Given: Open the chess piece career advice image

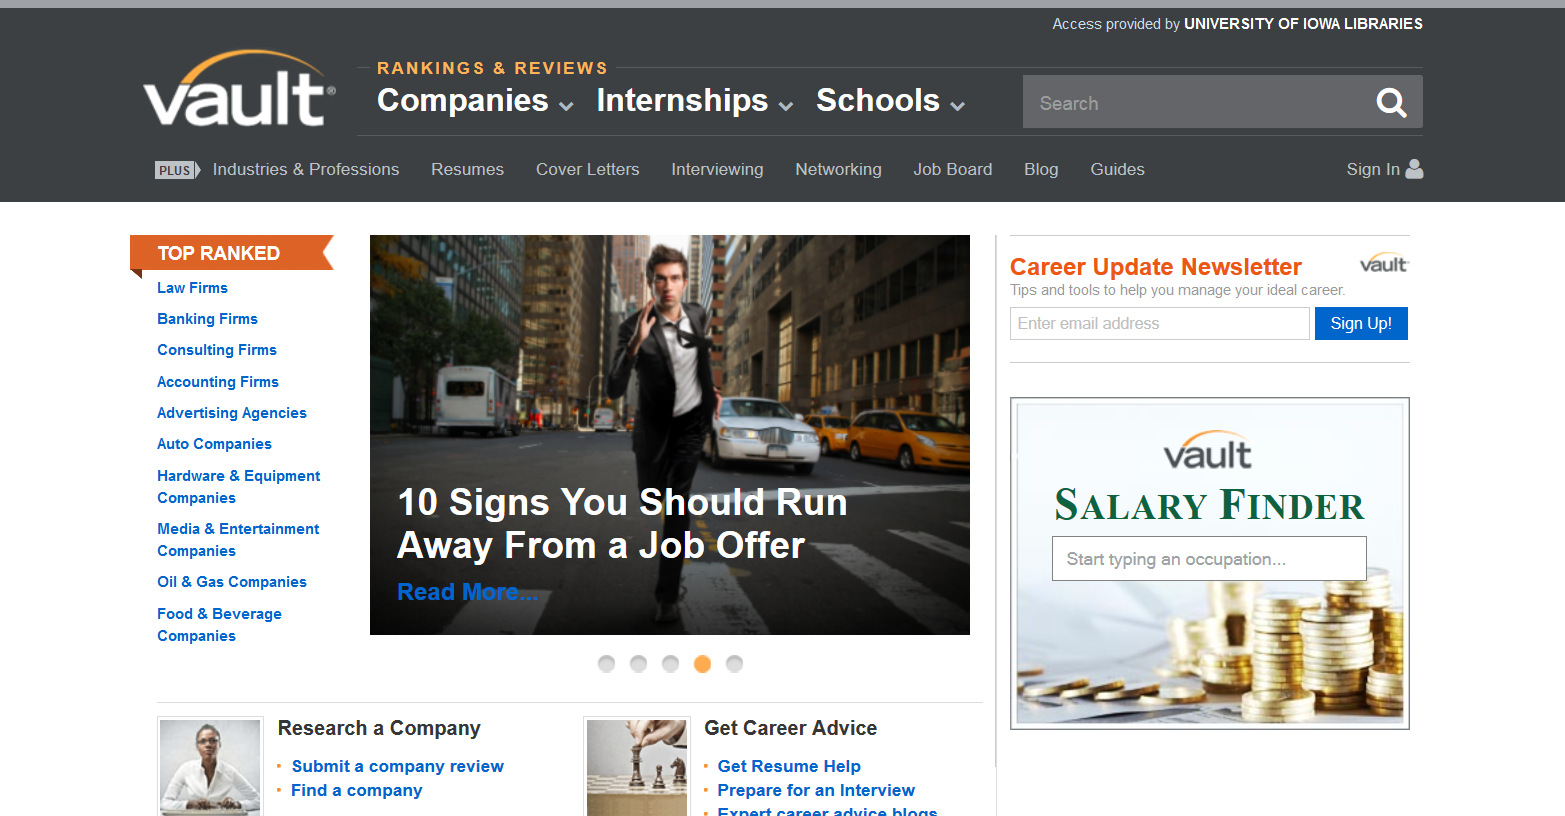Looking at the screenshot, I should [637, 767].
